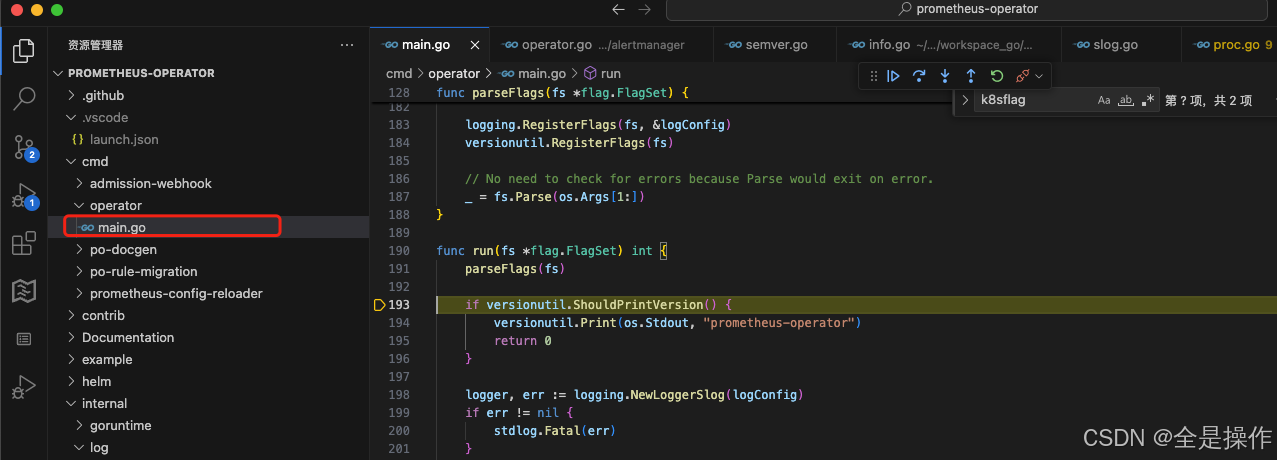The width and height of the screenshot is (1277, 460).
Task: Select main.go in the explorer tree
Action: click(x=208, y=227)
